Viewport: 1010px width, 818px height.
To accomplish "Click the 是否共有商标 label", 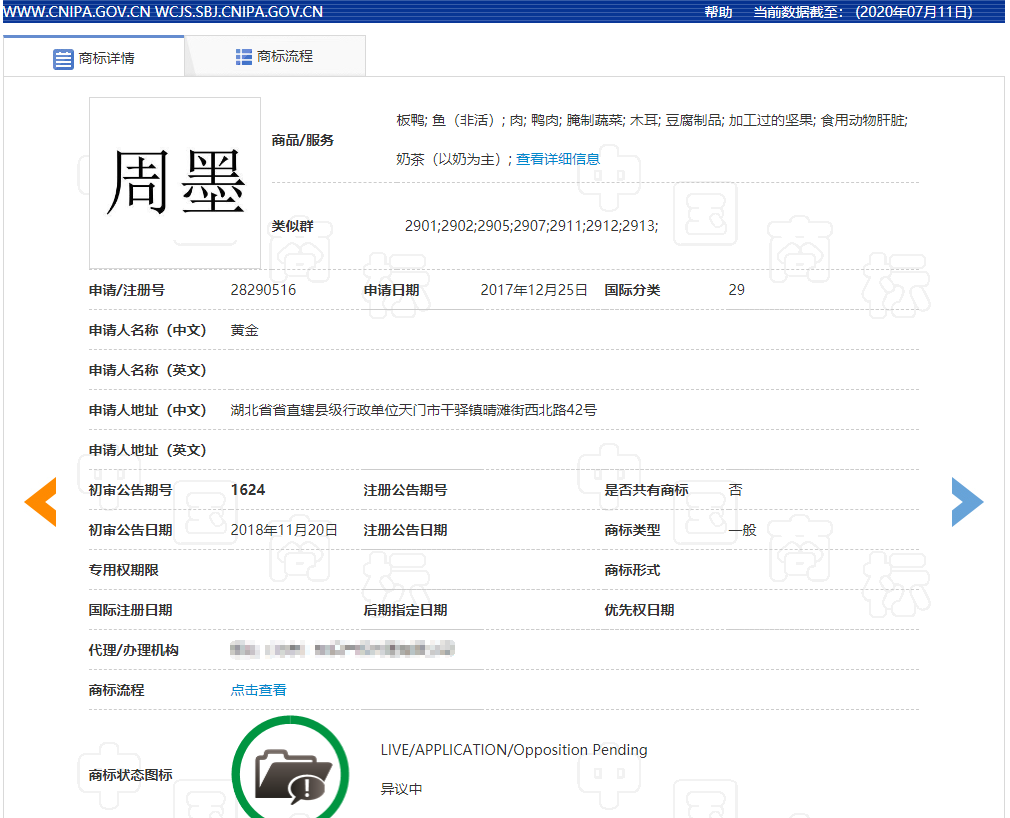I will coord(646,490).
